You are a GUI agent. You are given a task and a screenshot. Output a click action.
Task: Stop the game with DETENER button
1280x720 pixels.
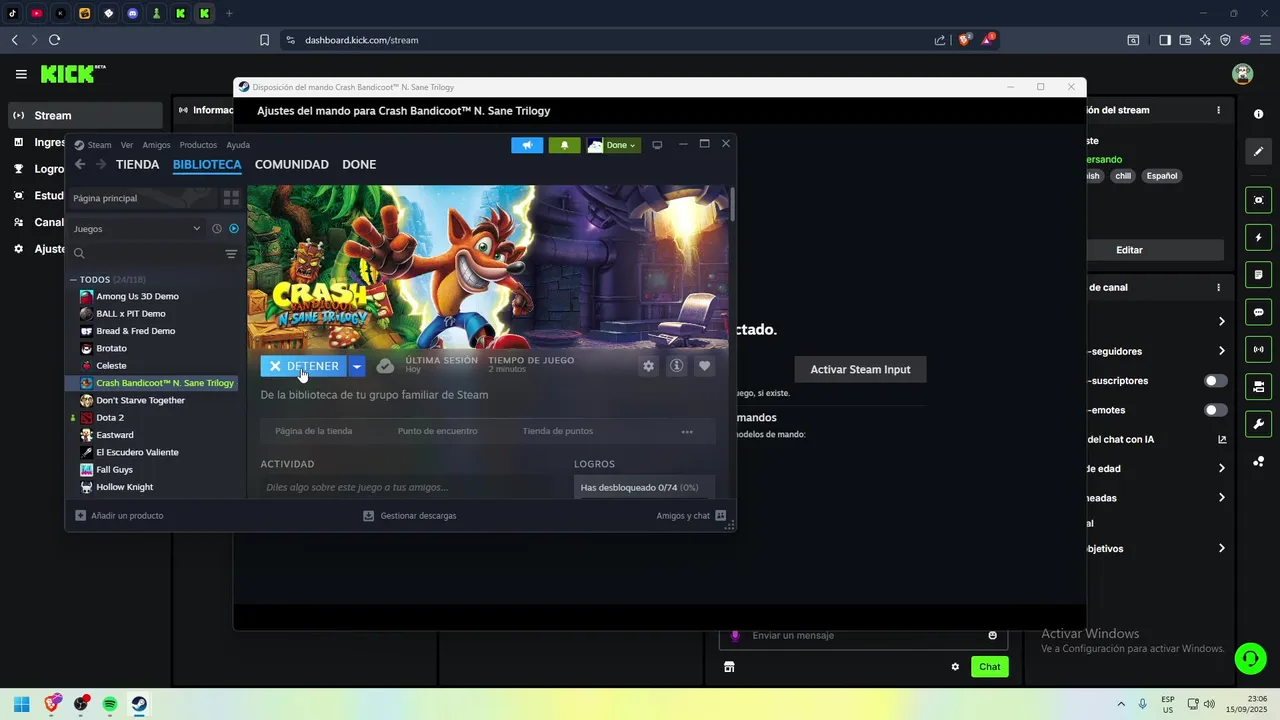304,366
